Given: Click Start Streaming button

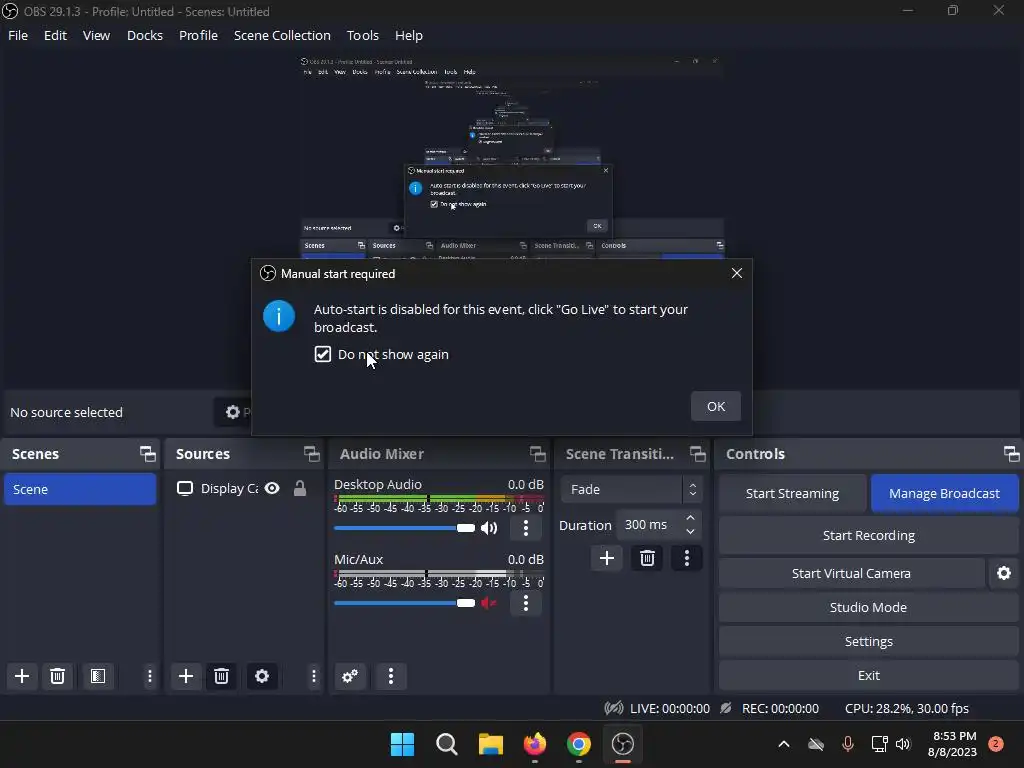Looking at the screenshot, I should (x=792, y=493).
